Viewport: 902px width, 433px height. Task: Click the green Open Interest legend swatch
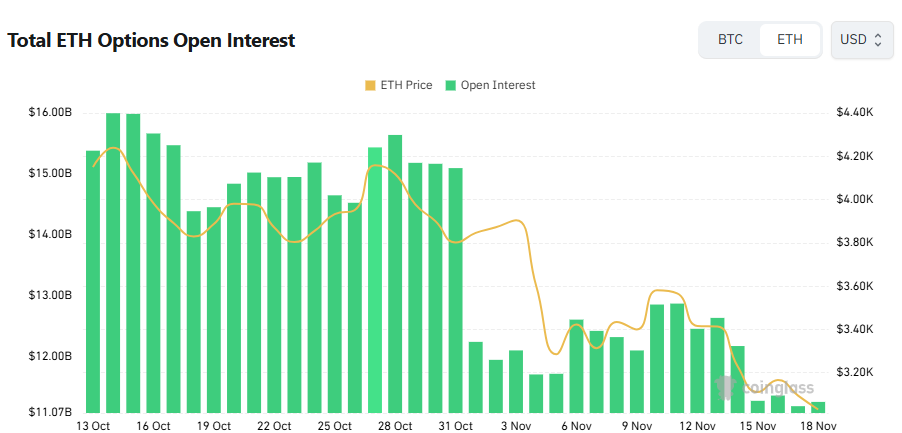451,85
